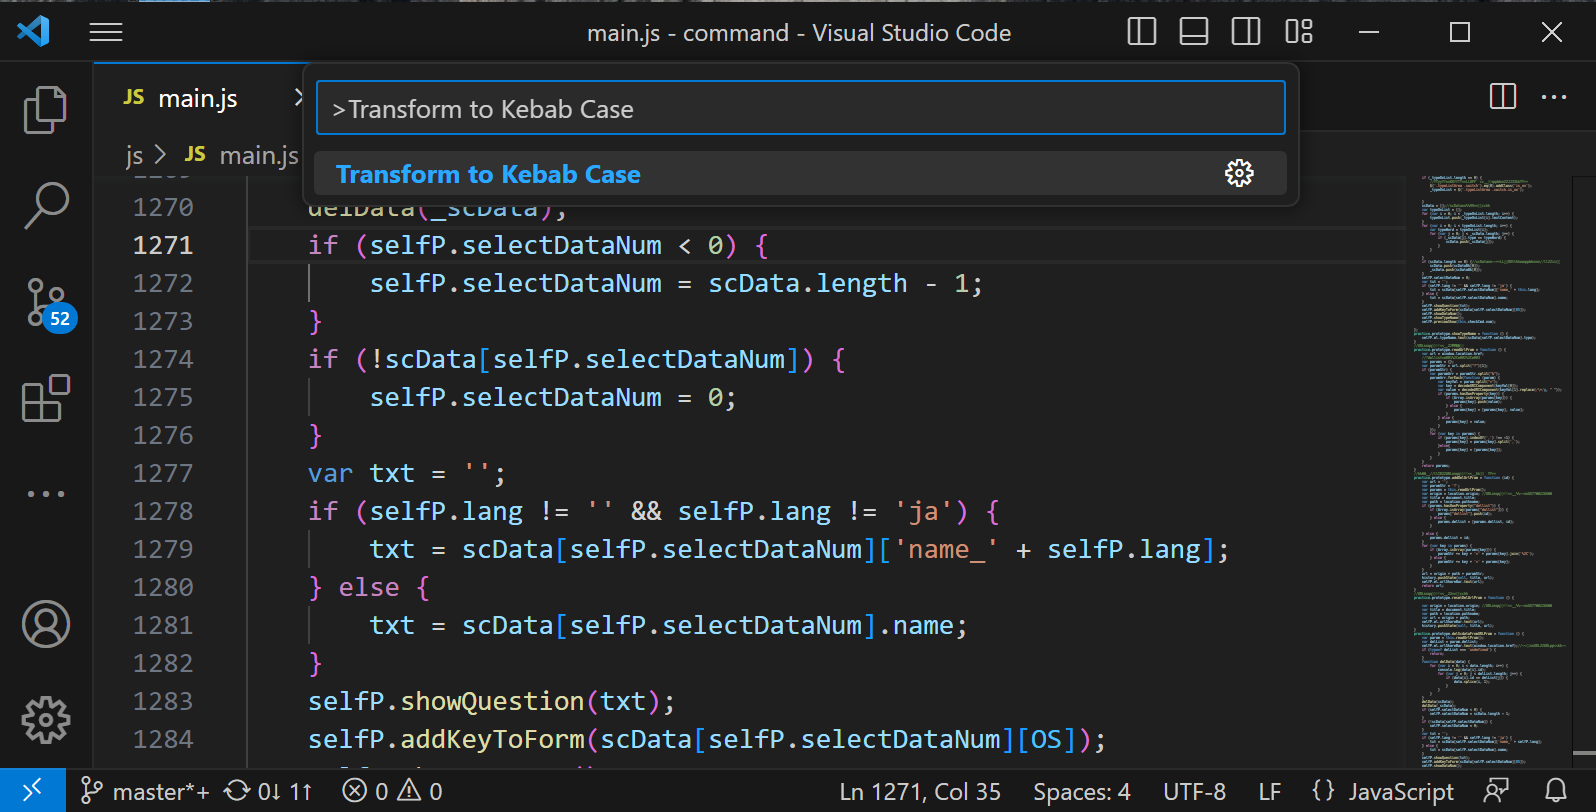Click selfP.showQuestion(txt) line of code
Viewport: 1596px width, 812px height.
(491, 701)
